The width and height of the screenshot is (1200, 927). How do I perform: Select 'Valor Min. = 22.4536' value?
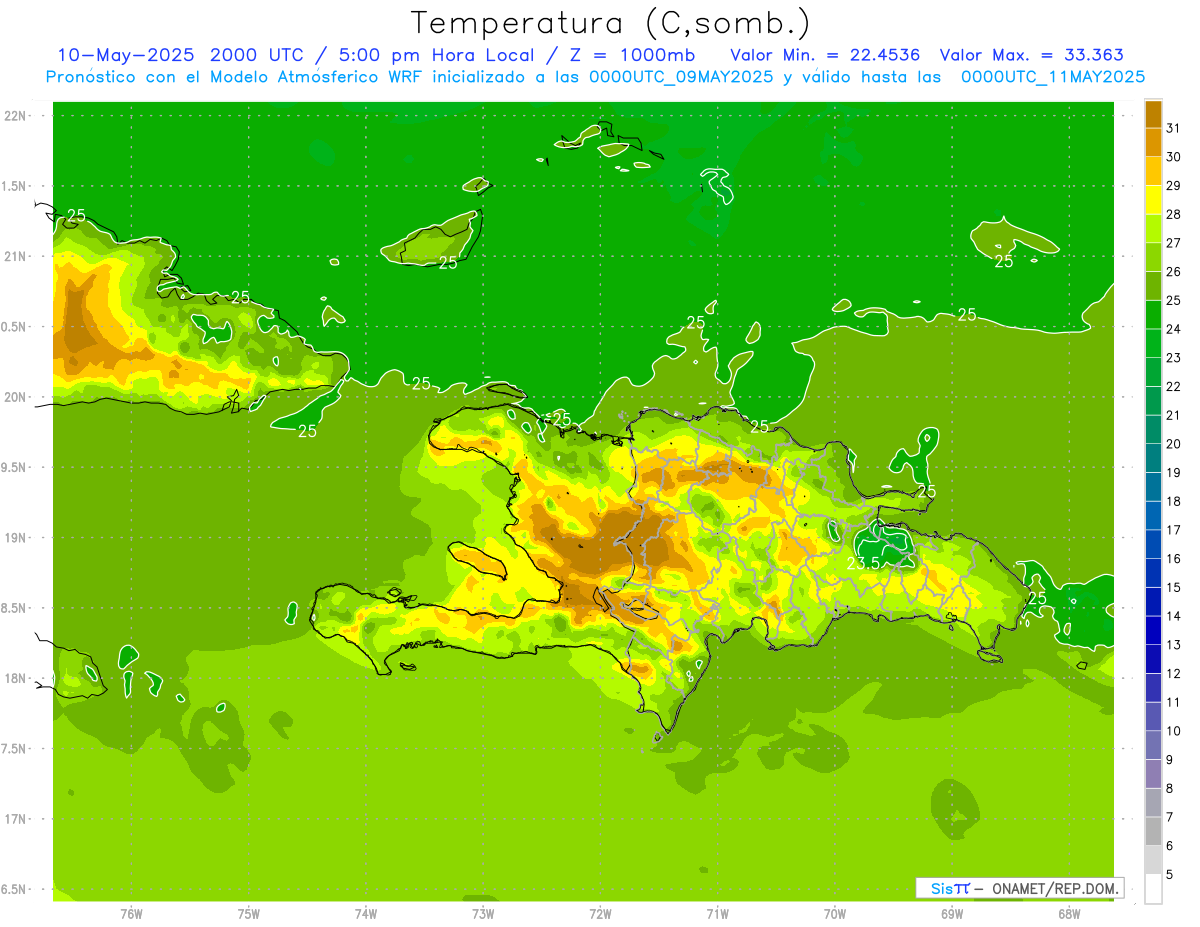pyautogui.click(x=825, y=55)
